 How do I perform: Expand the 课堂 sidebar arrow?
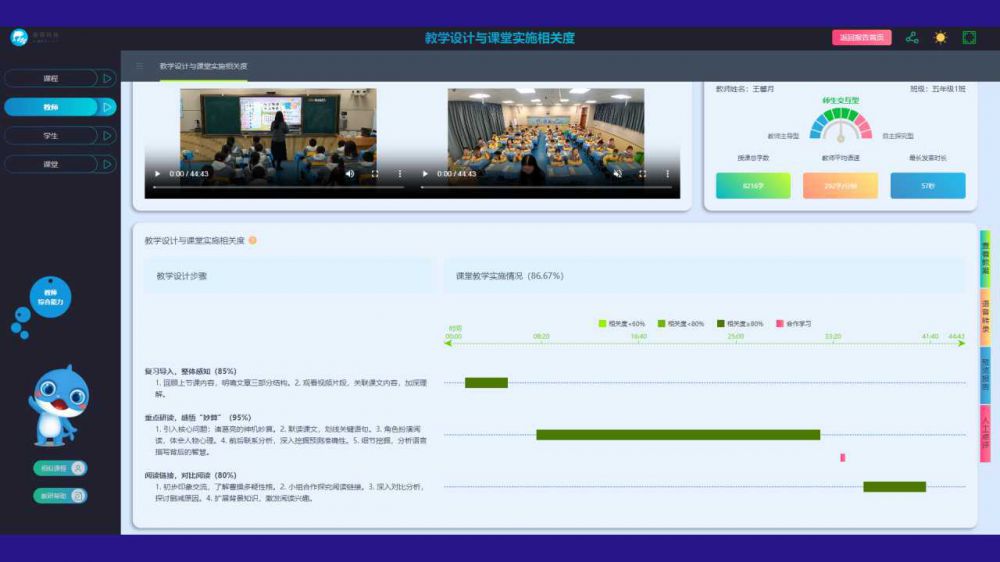tap(107, 164)
